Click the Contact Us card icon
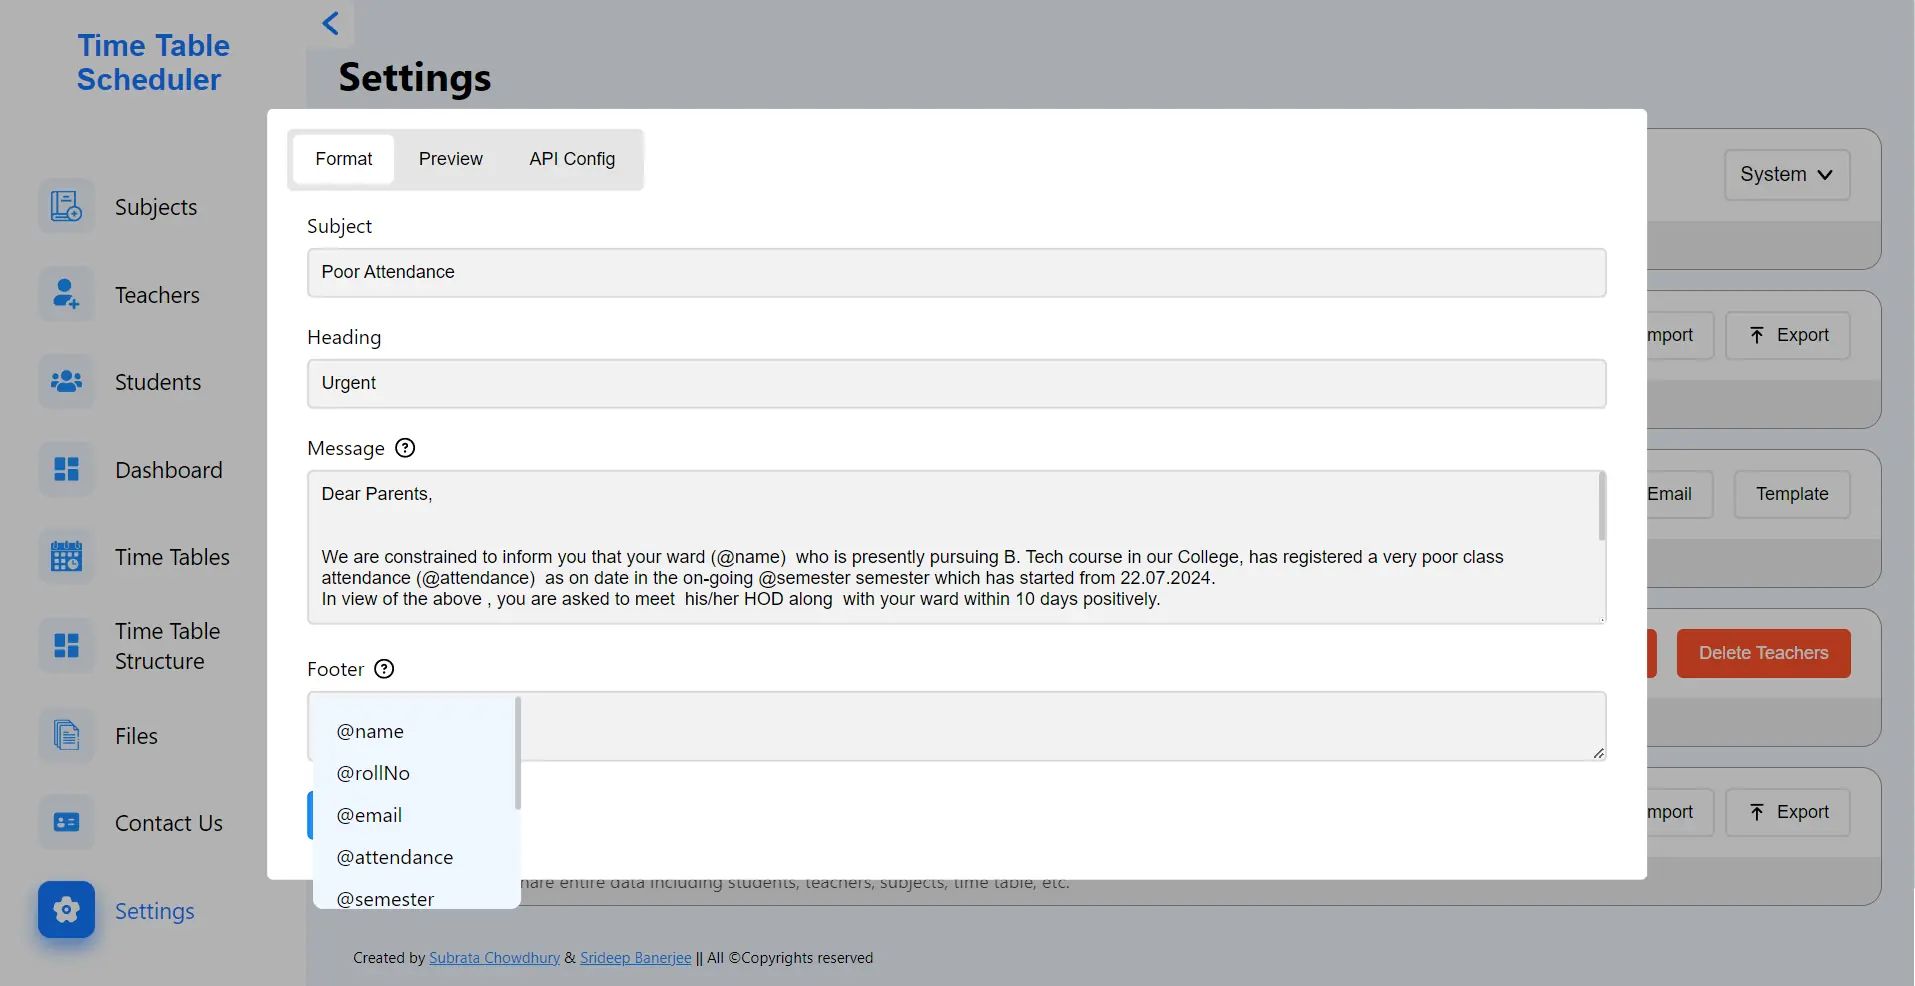The width and height of the screenshot is (1915, 986). [x=66, y=822]
